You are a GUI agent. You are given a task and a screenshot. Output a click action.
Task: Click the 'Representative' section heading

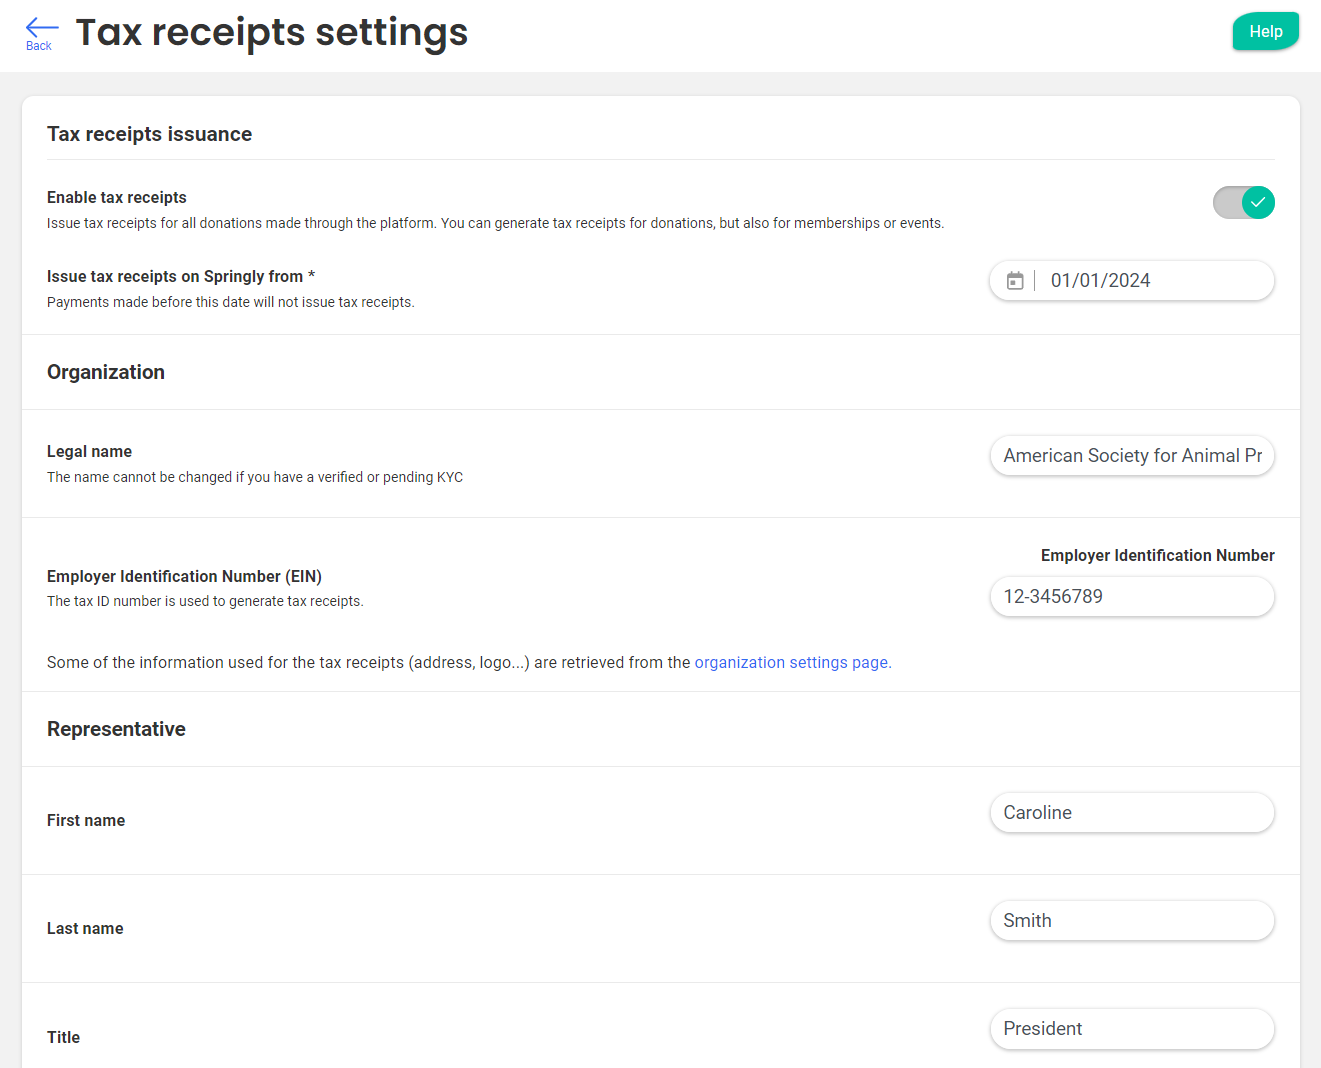[x=116, y=729]
